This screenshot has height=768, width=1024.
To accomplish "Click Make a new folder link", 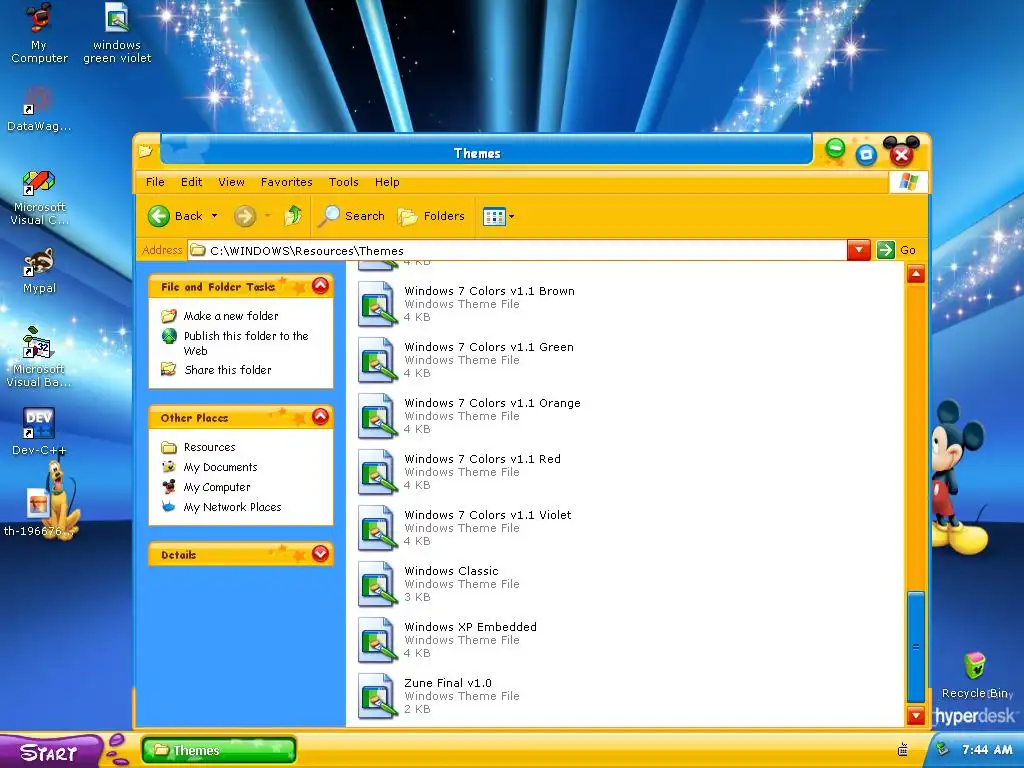I will 231,316.
